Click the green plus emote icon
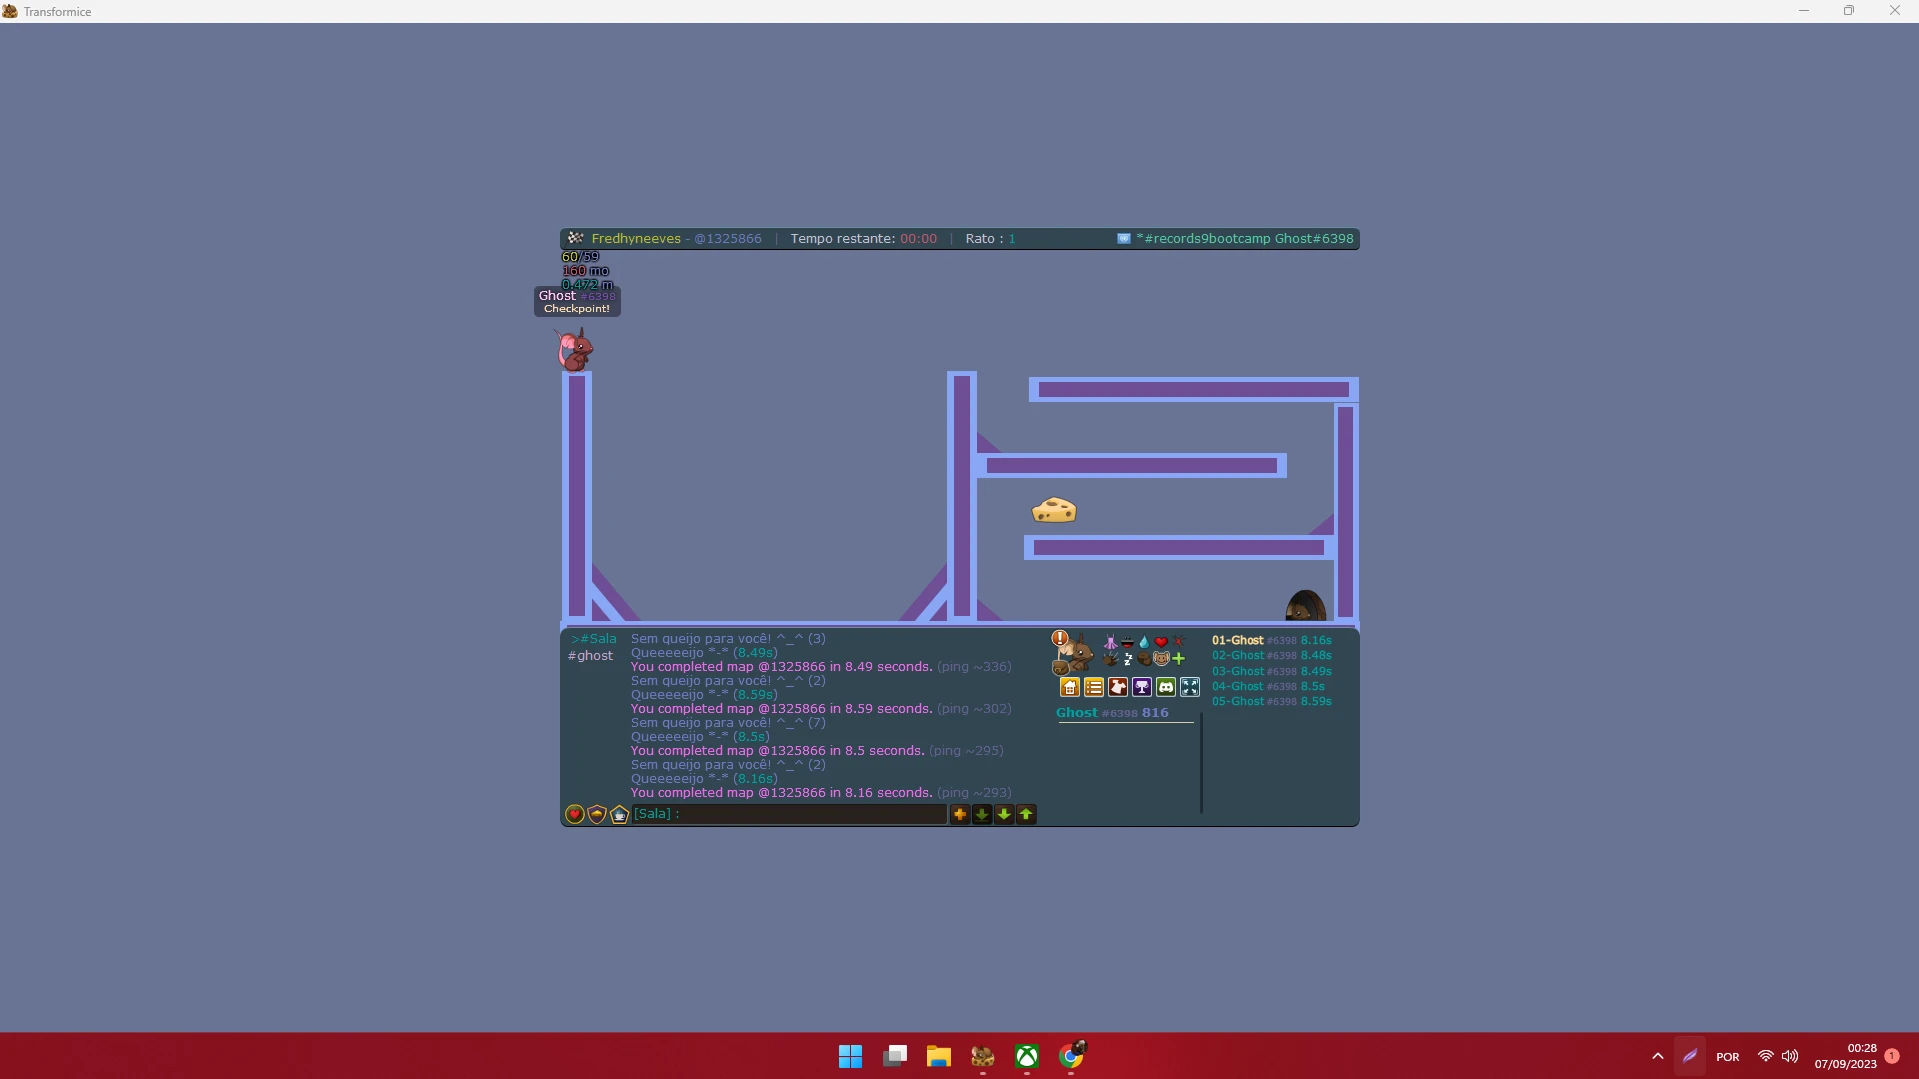 1178,659
